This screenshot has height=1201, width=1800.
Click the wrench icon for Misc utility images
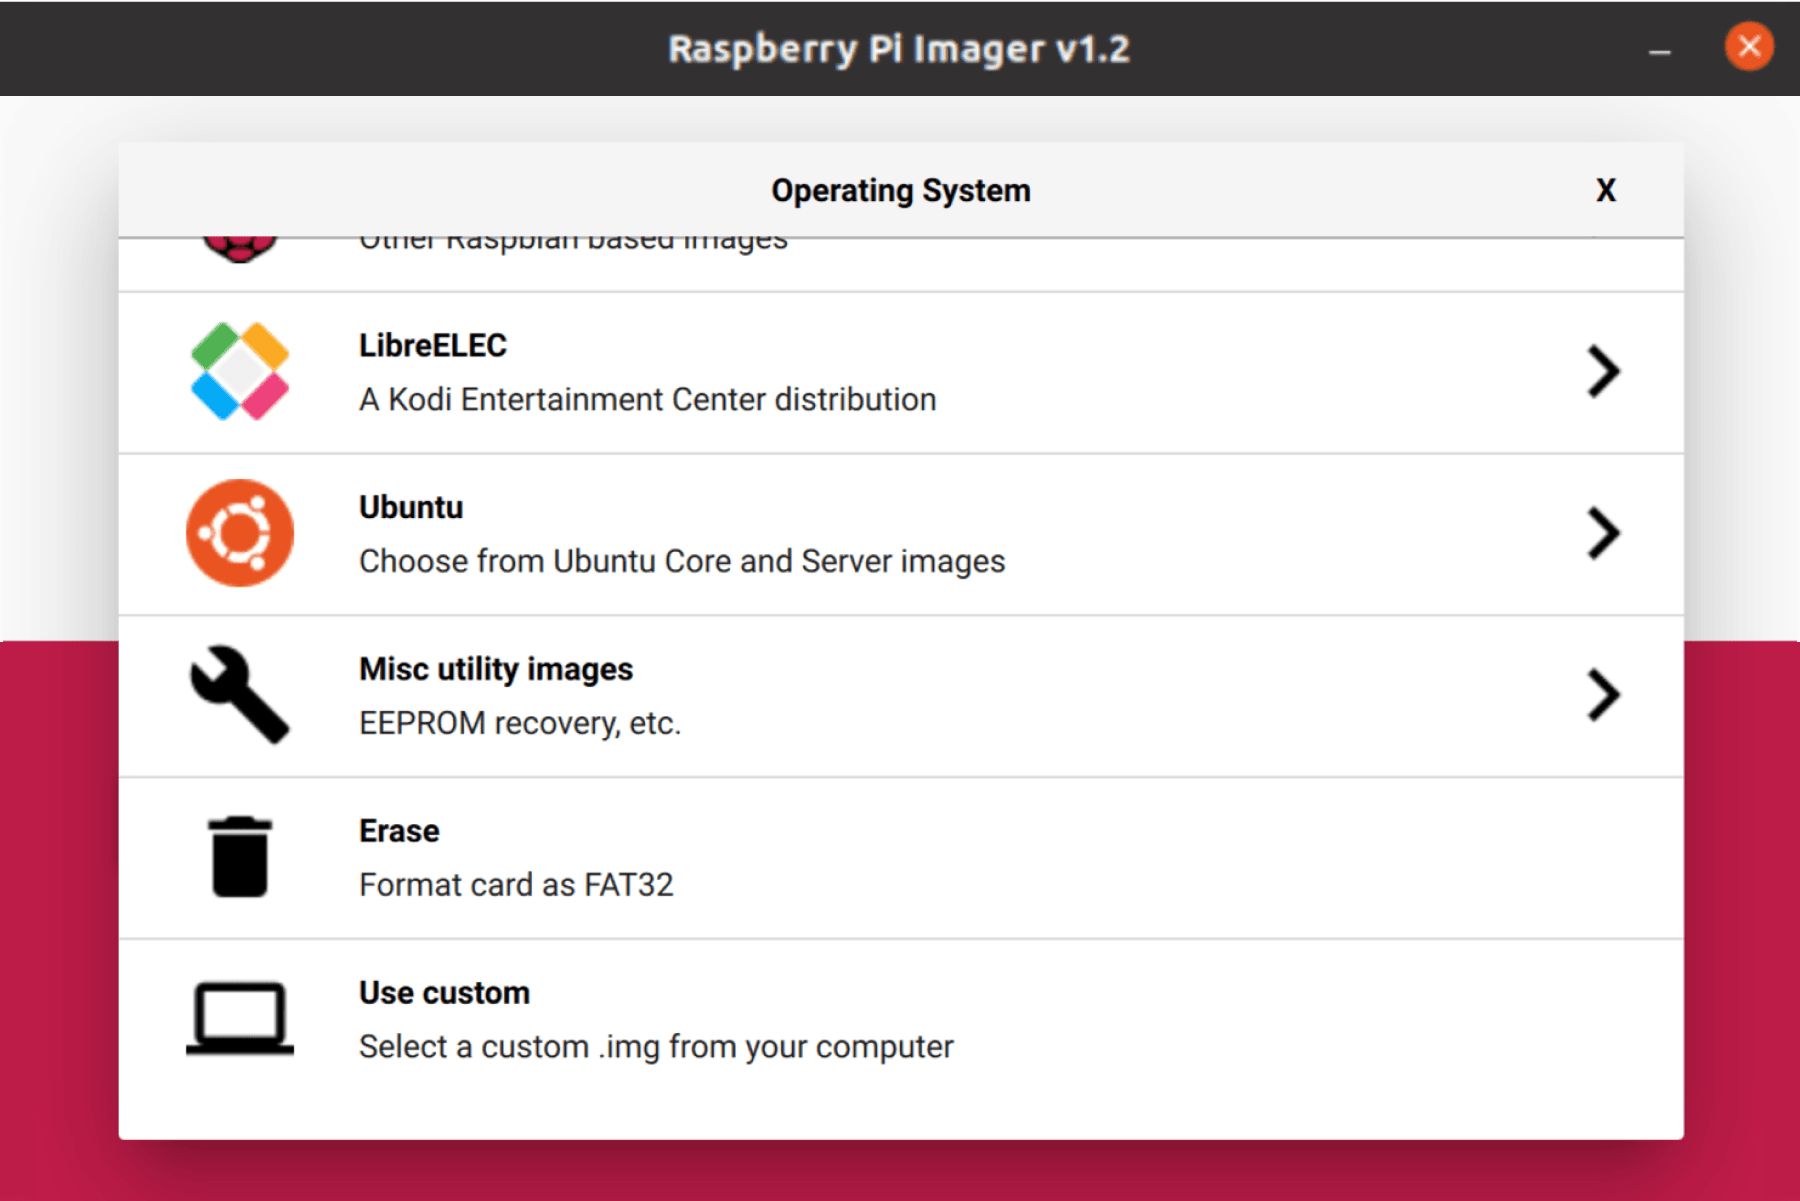pyautogui.click(x=240, y=695)
